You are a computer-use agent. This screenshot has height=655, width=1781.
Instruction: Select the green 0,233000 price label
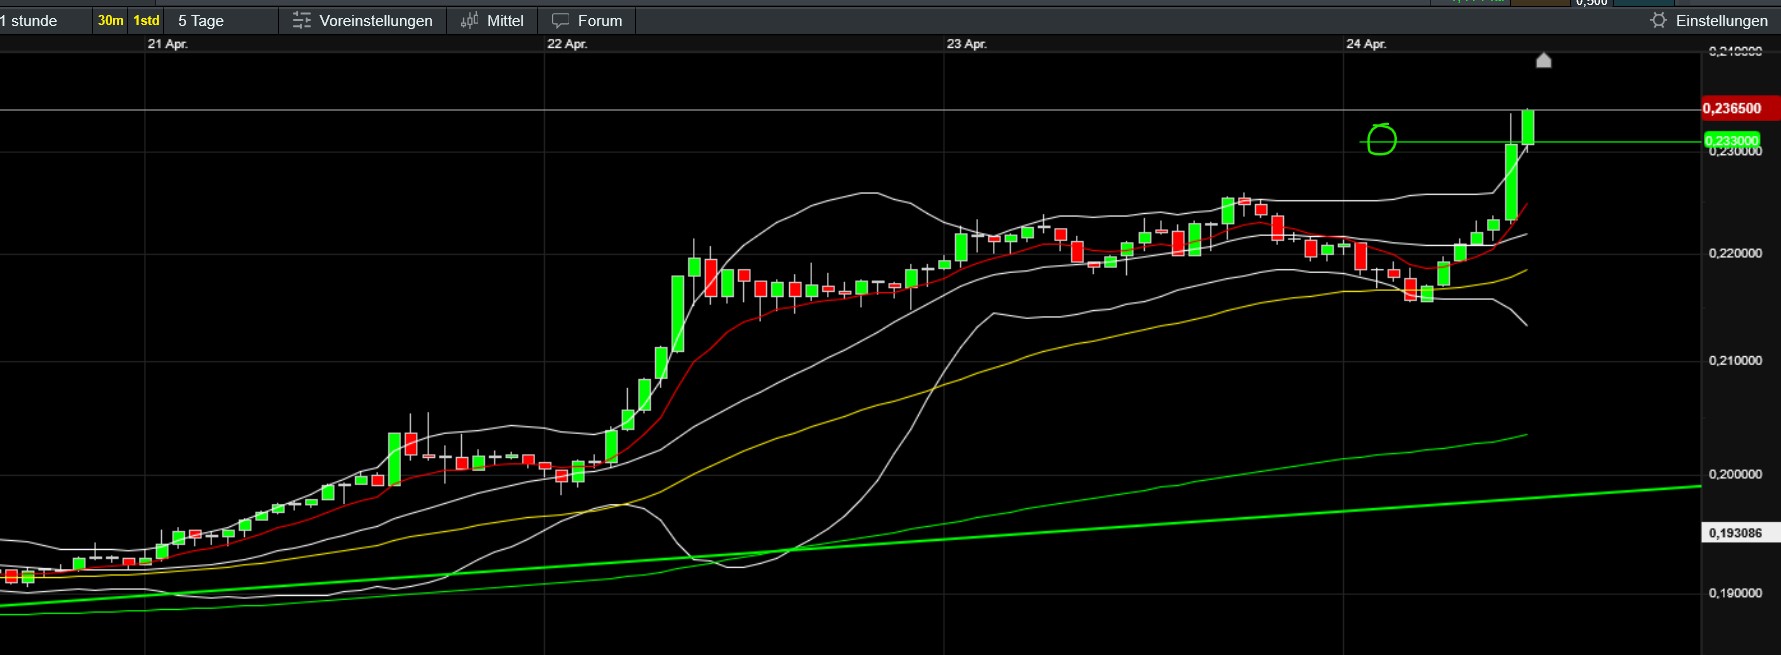click(1731, 140)
